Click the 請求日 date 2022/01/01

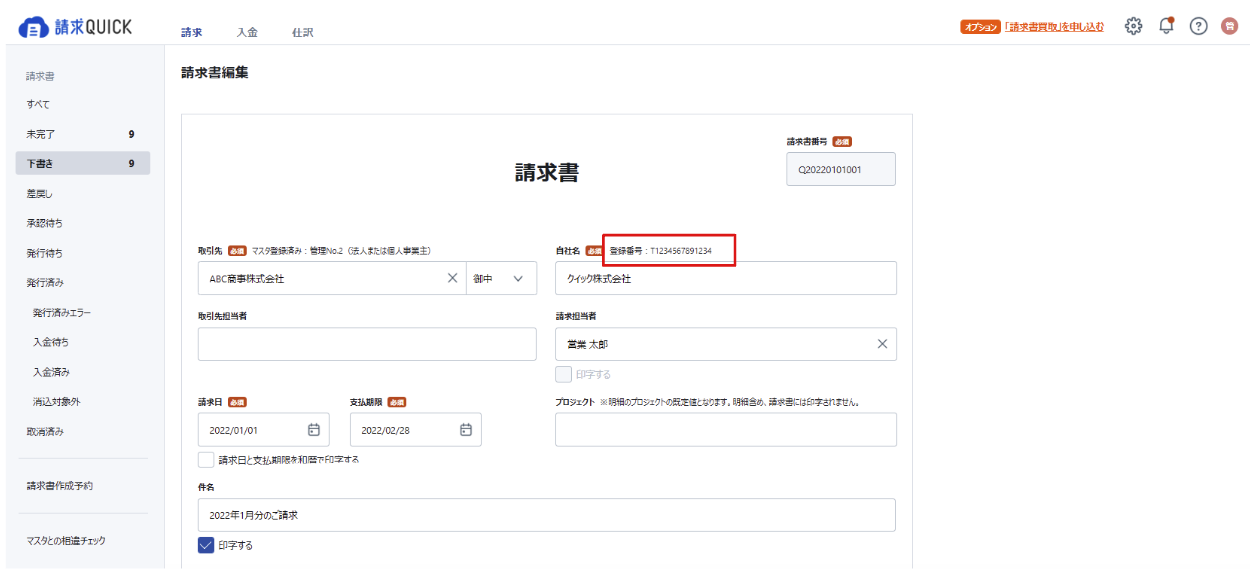pos(234,430)
